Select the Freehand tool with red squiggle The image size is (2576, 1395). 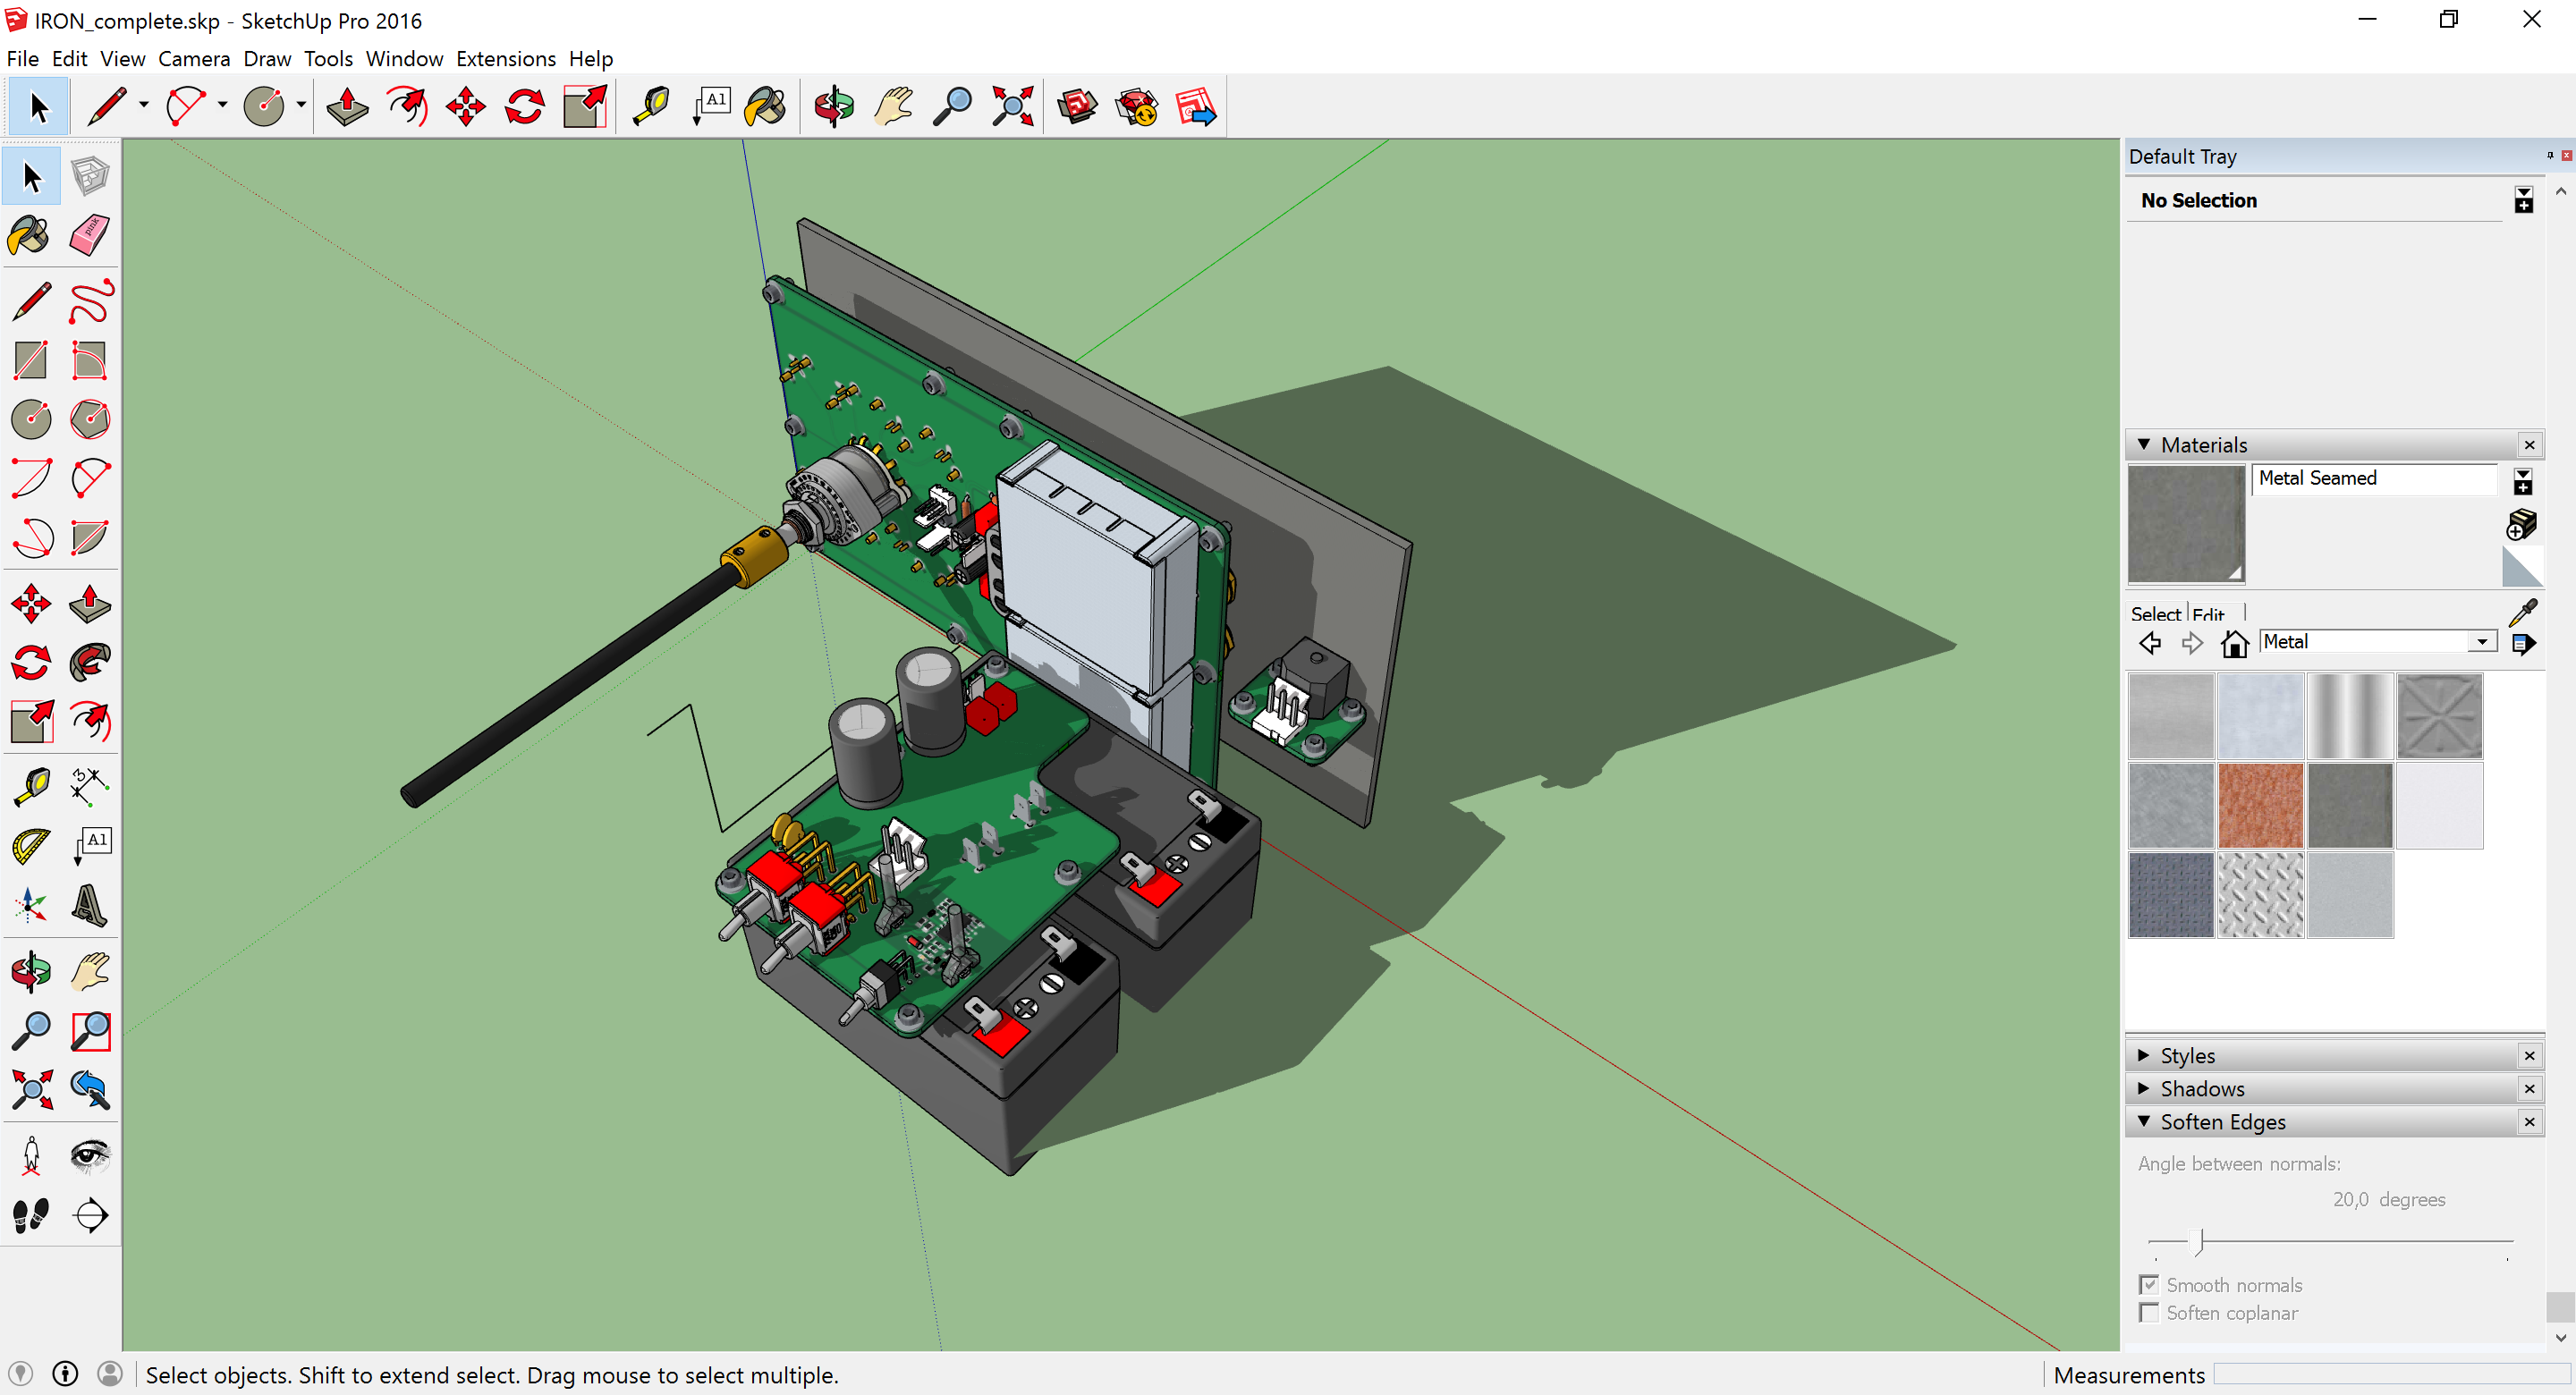90,302
